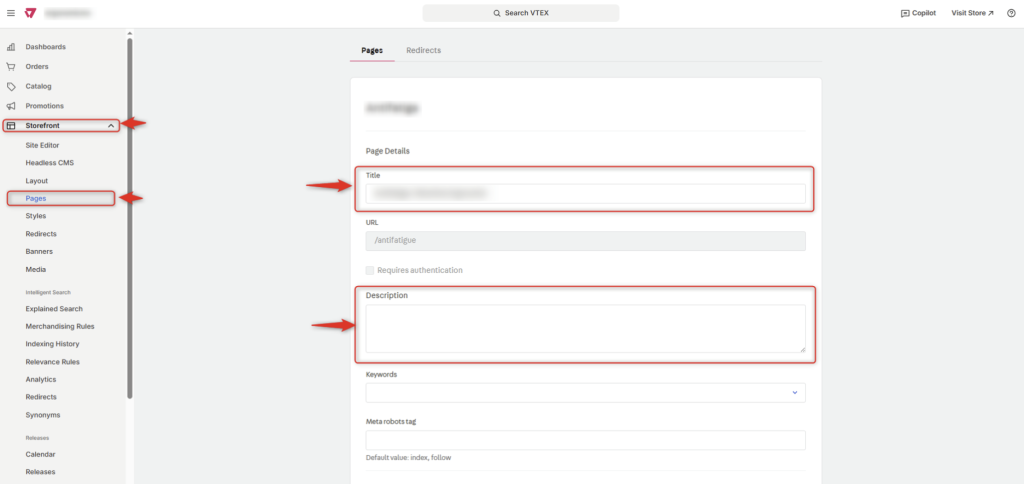Image resolution: width=1024 pixels, height=484 pixels.
Task: Open Explained Search
Action: 54,308
